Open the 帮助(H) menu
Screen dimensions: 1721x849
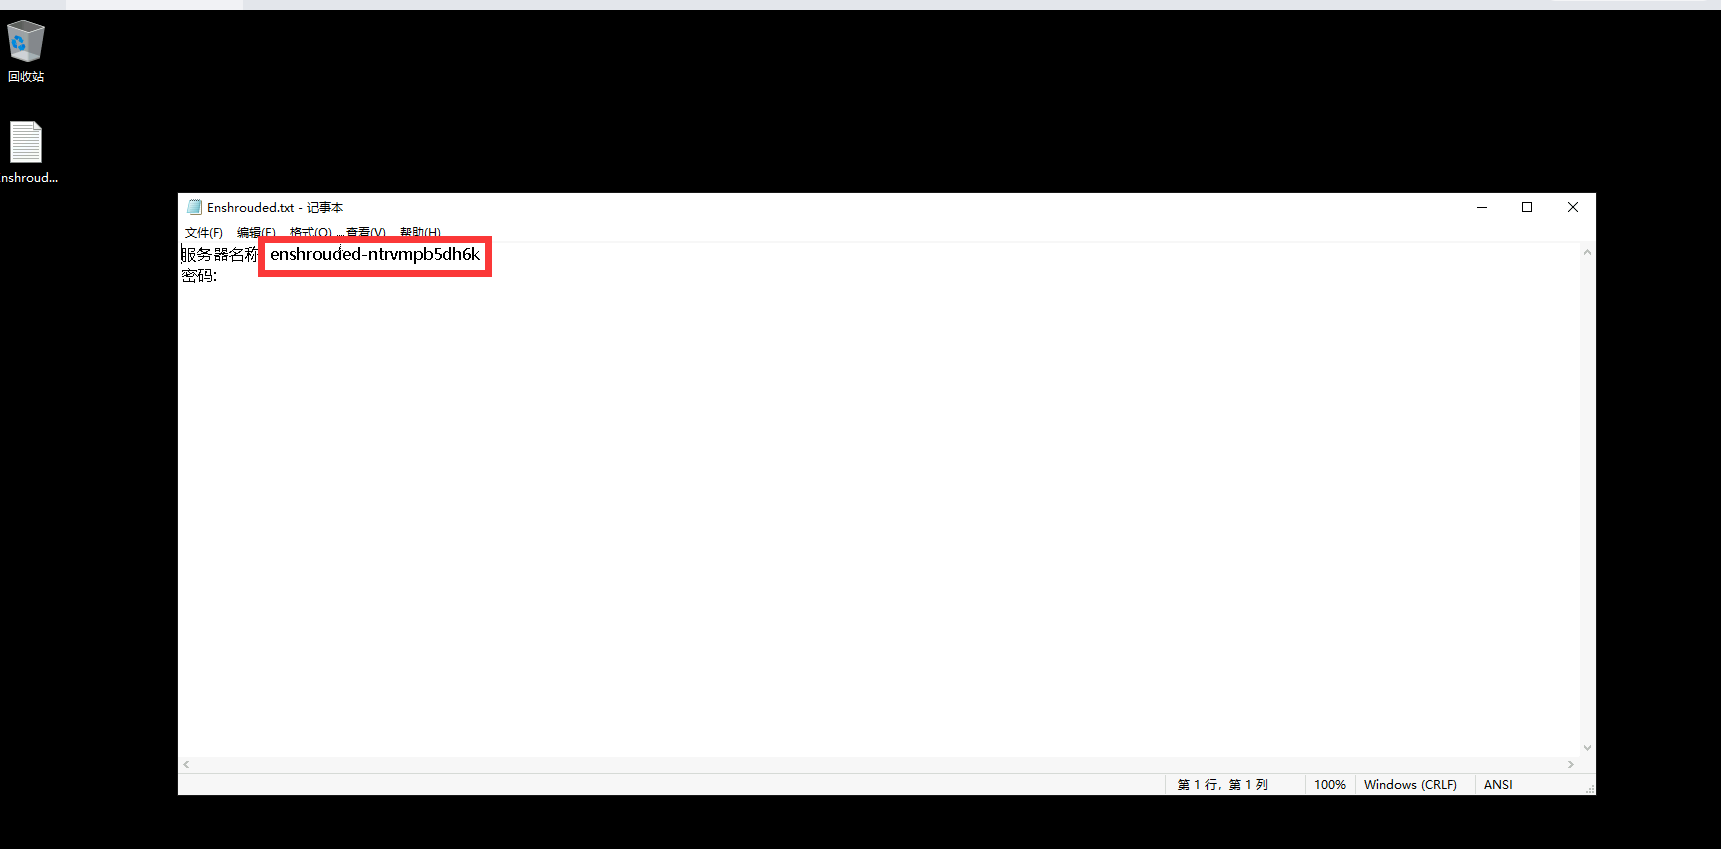point(420,233)
